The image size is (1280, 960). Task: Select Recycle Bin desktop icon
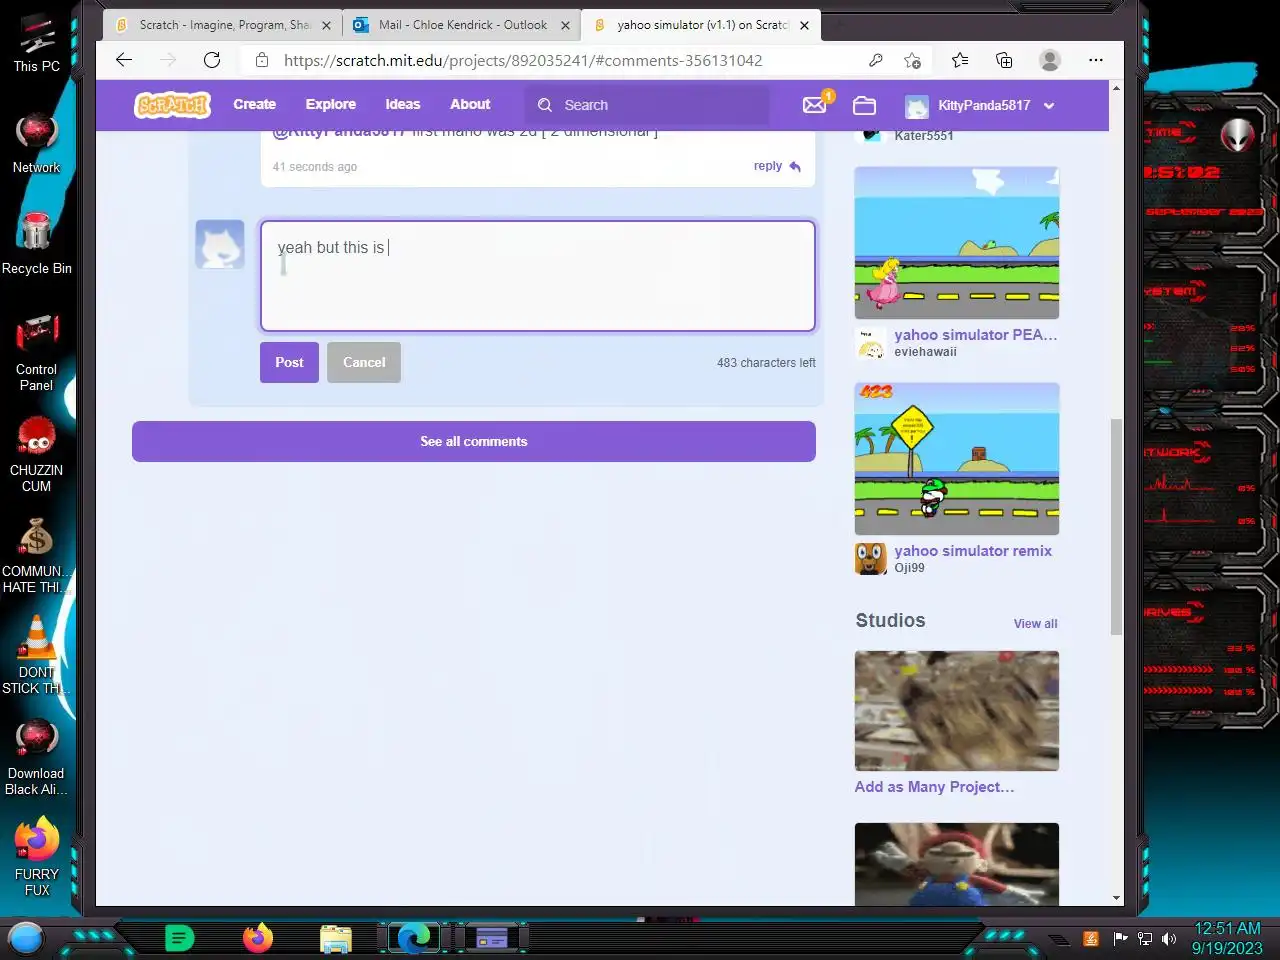coord(37,243)
